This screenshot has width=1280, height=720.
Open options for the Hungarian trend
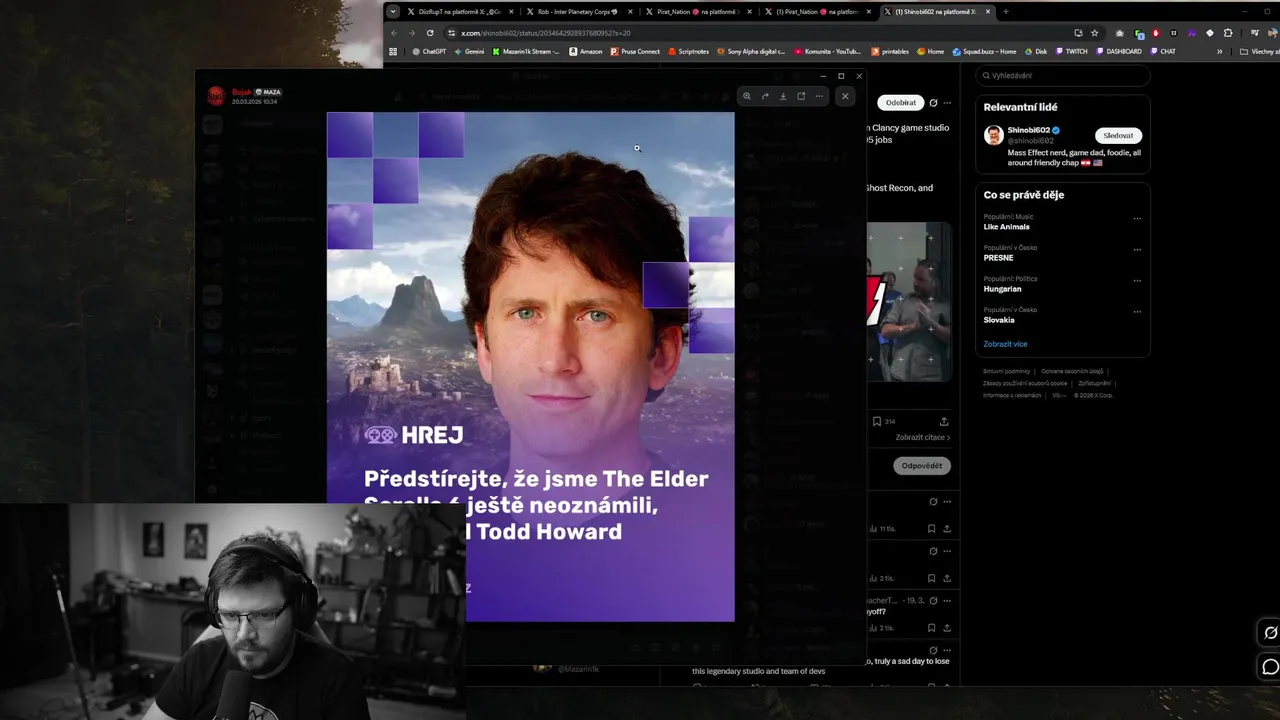click(1137, 280)
